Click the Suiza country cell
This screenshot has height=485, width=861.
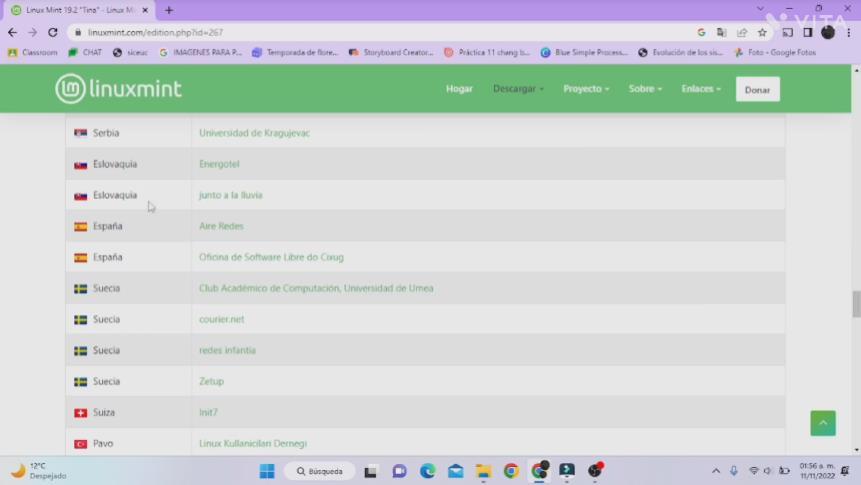(128, 412)
